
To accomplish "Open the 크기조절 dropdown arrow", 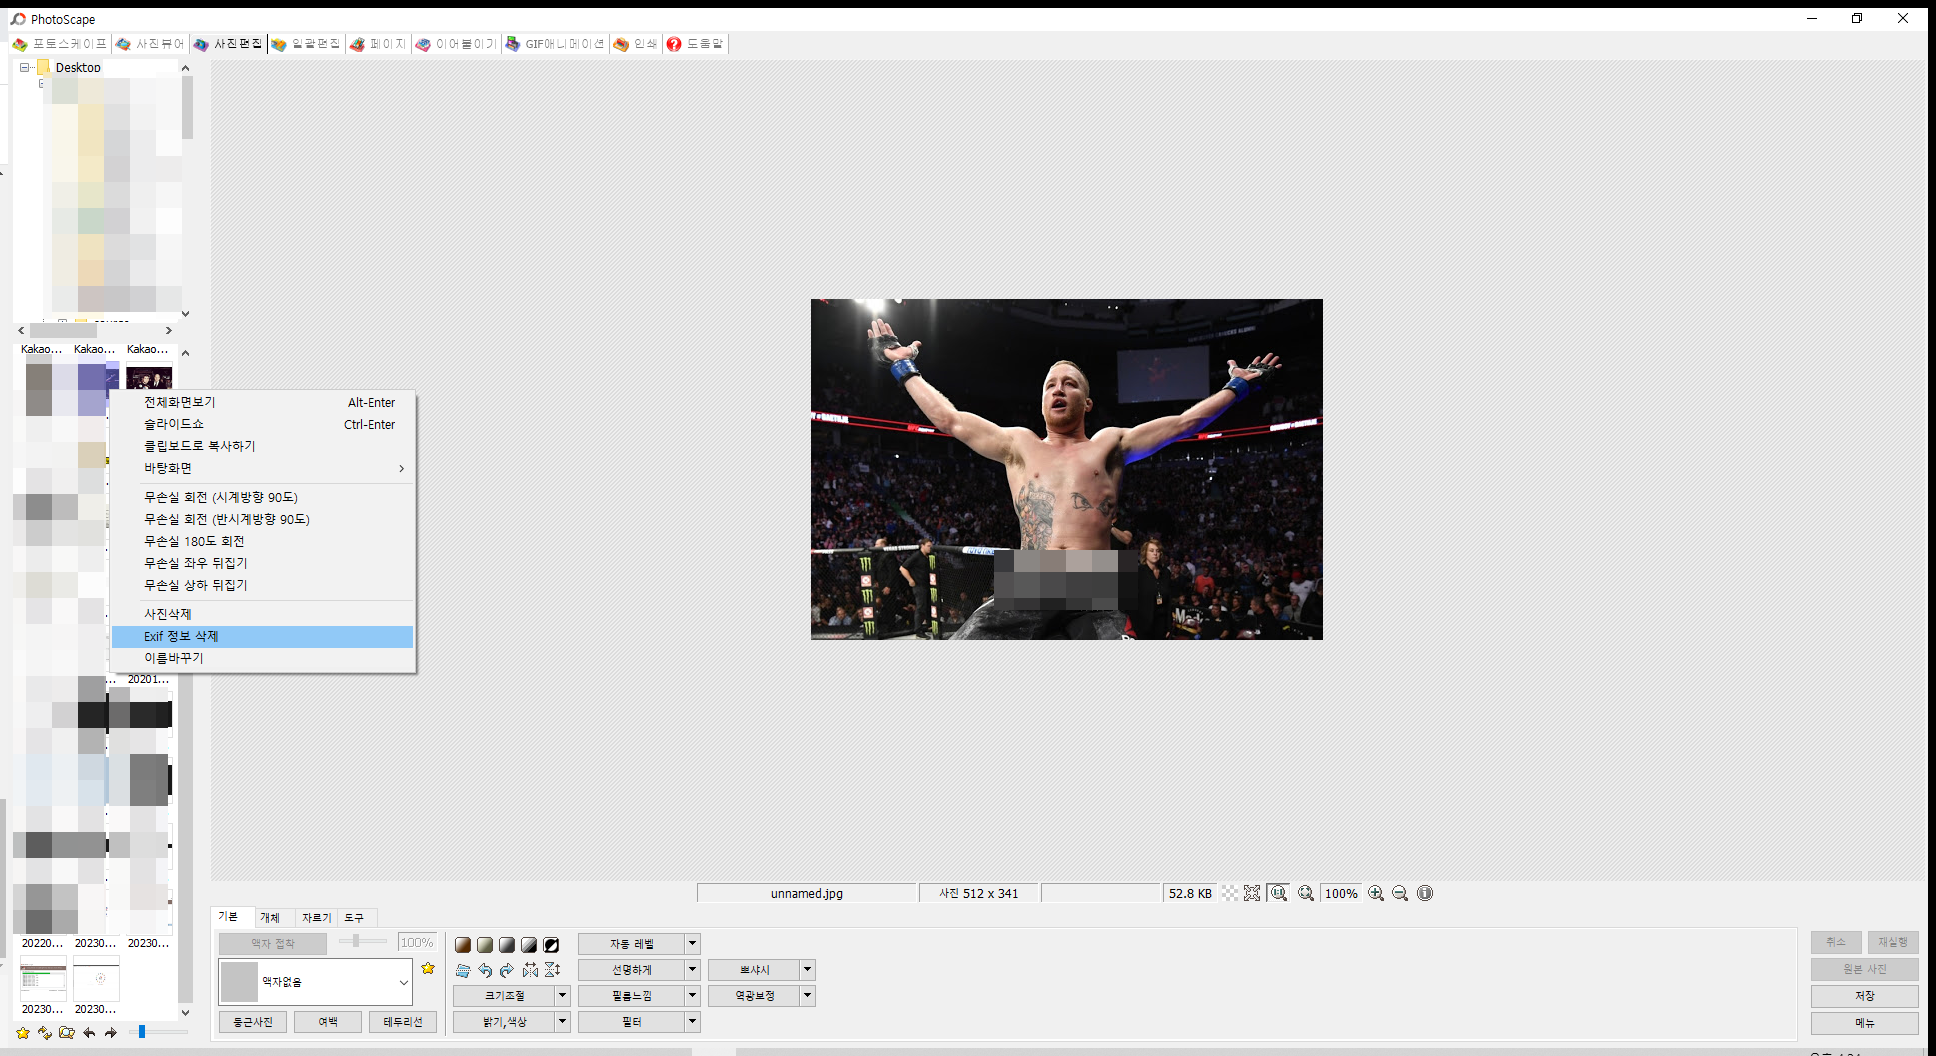I will [x=562, y=996].
